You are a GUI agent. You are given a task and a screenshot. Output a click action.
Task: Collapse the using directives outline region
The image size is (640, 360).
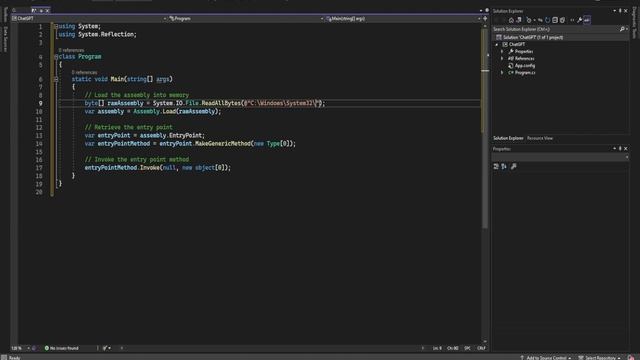(x=56, y=26)
